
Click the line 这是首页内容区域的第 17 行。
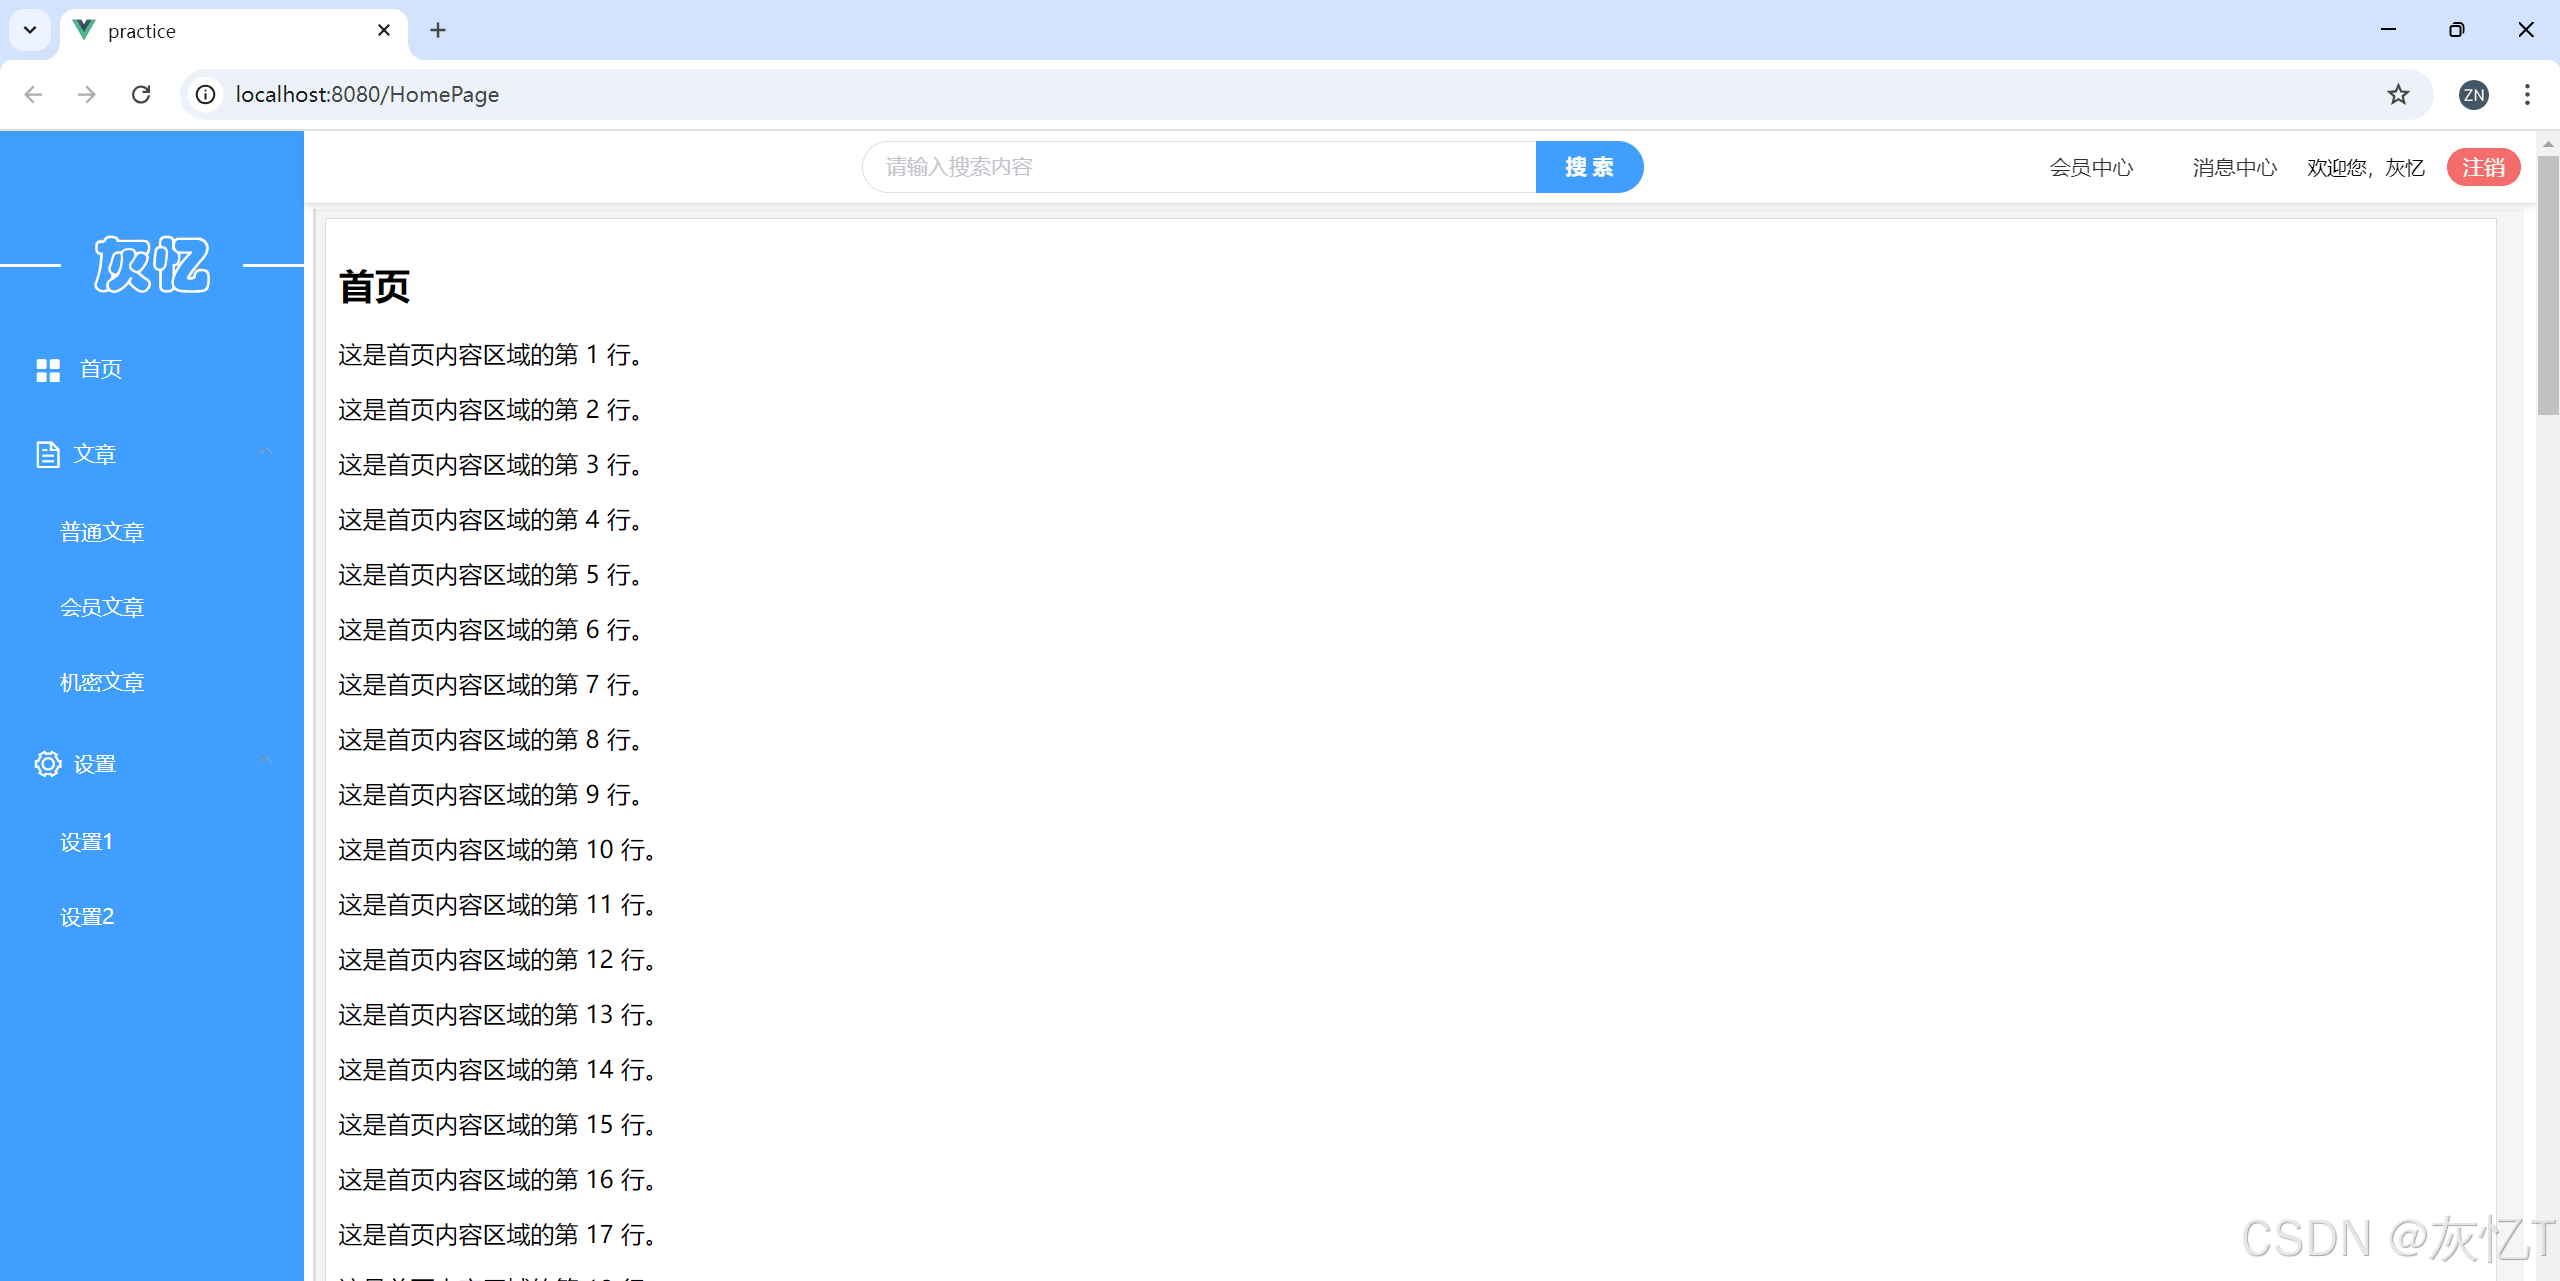coord(497,1235)
